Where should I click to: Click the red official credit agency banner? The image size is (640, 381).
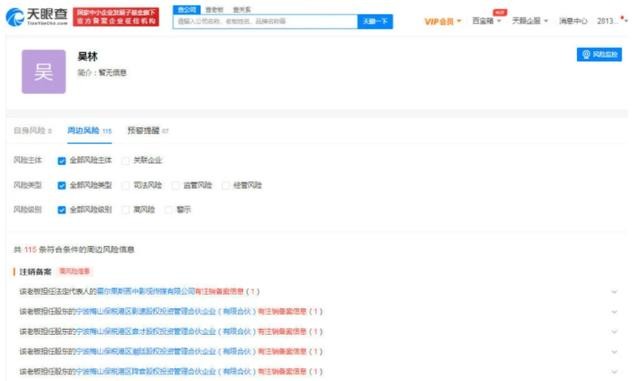[116, 17]
